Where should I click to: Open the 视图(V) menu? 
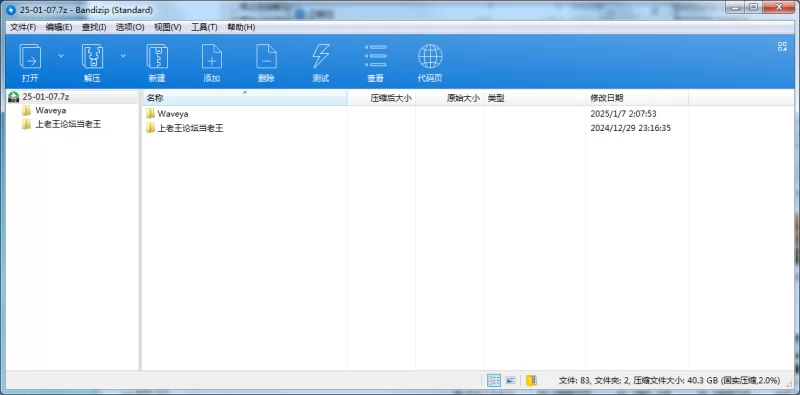[x=168, y=27]
